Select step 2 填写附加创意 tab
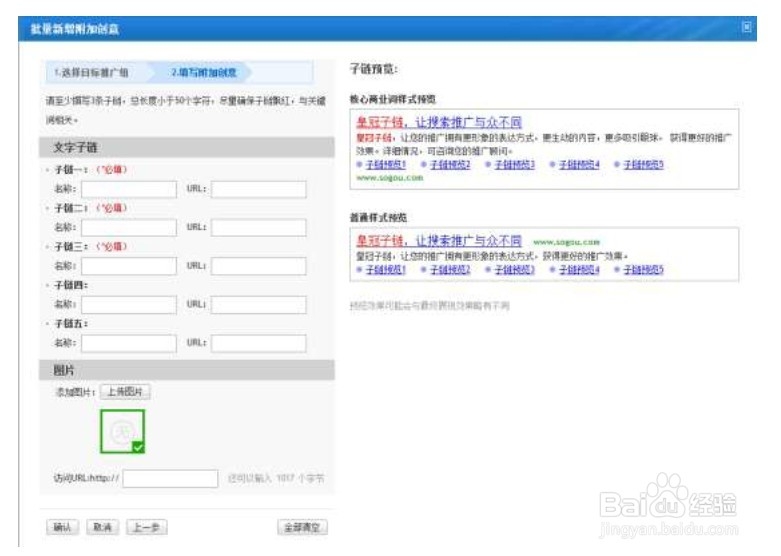 (204, 73)
